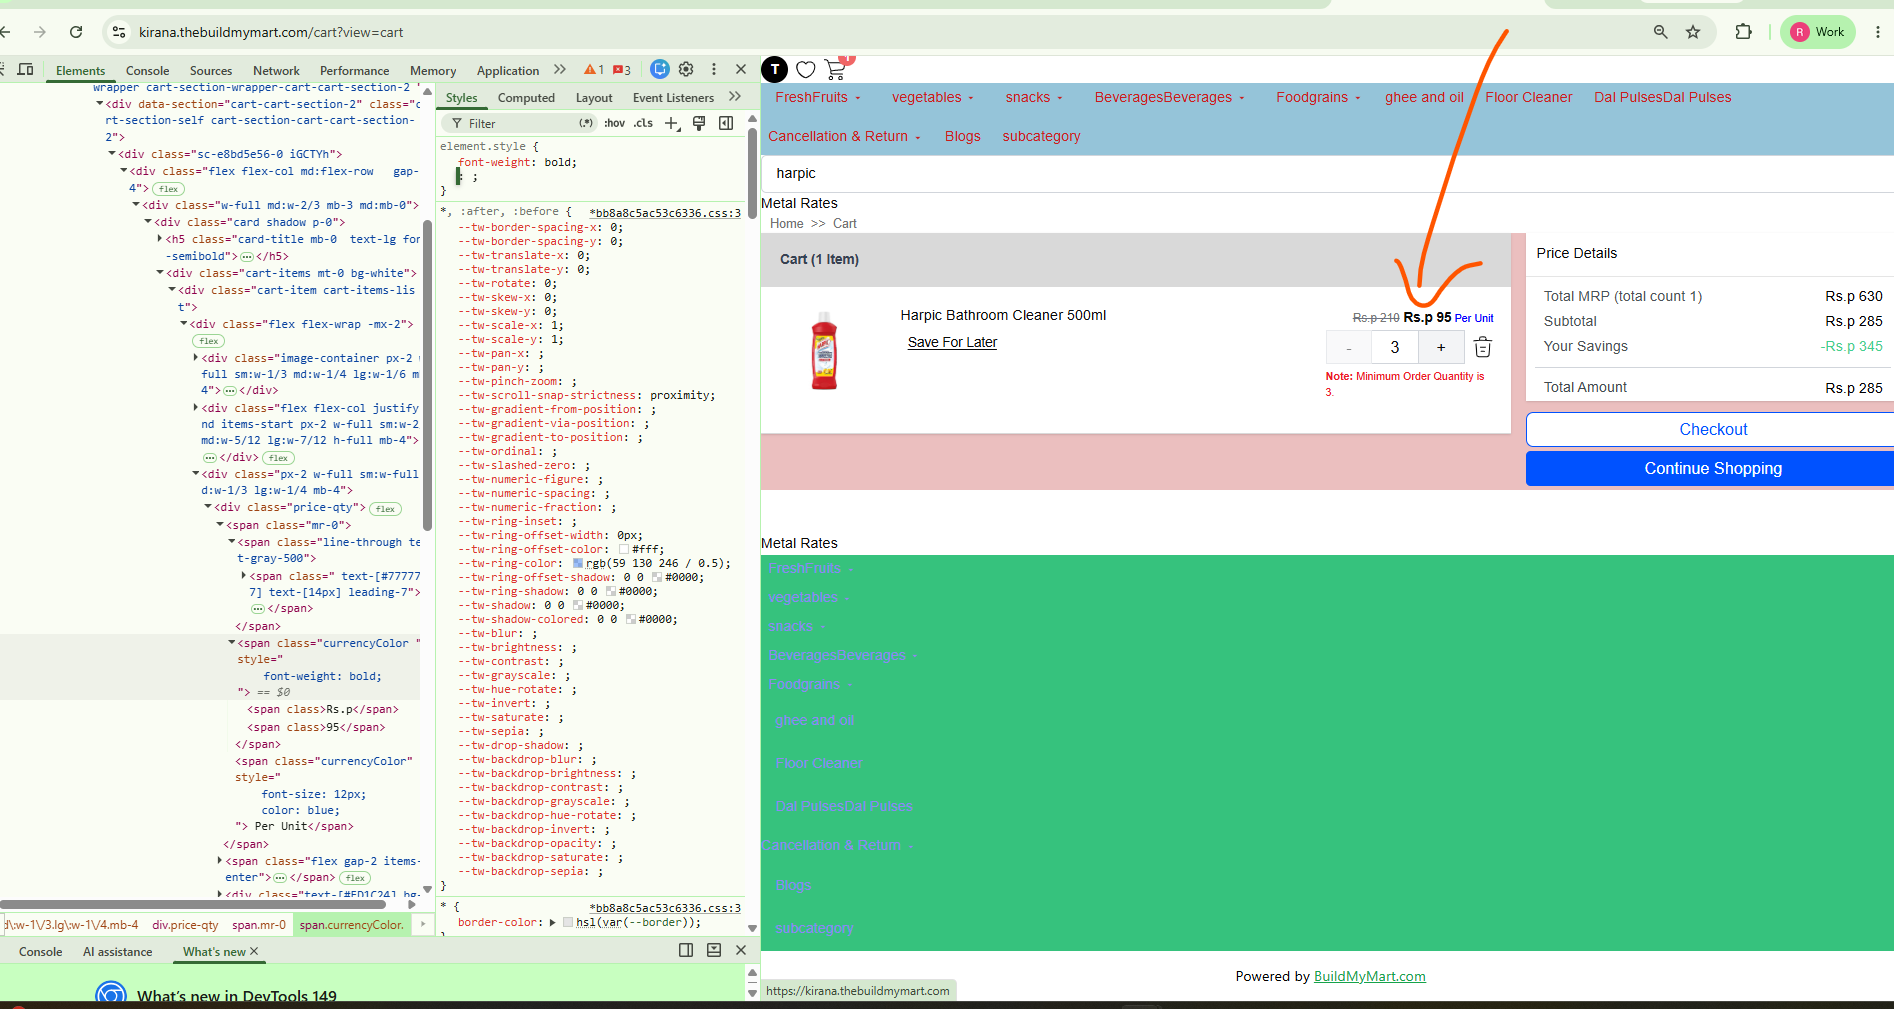
Task: Open the AI assistance drawer tab
Action: pyautogui.click(x=118, y=951)
